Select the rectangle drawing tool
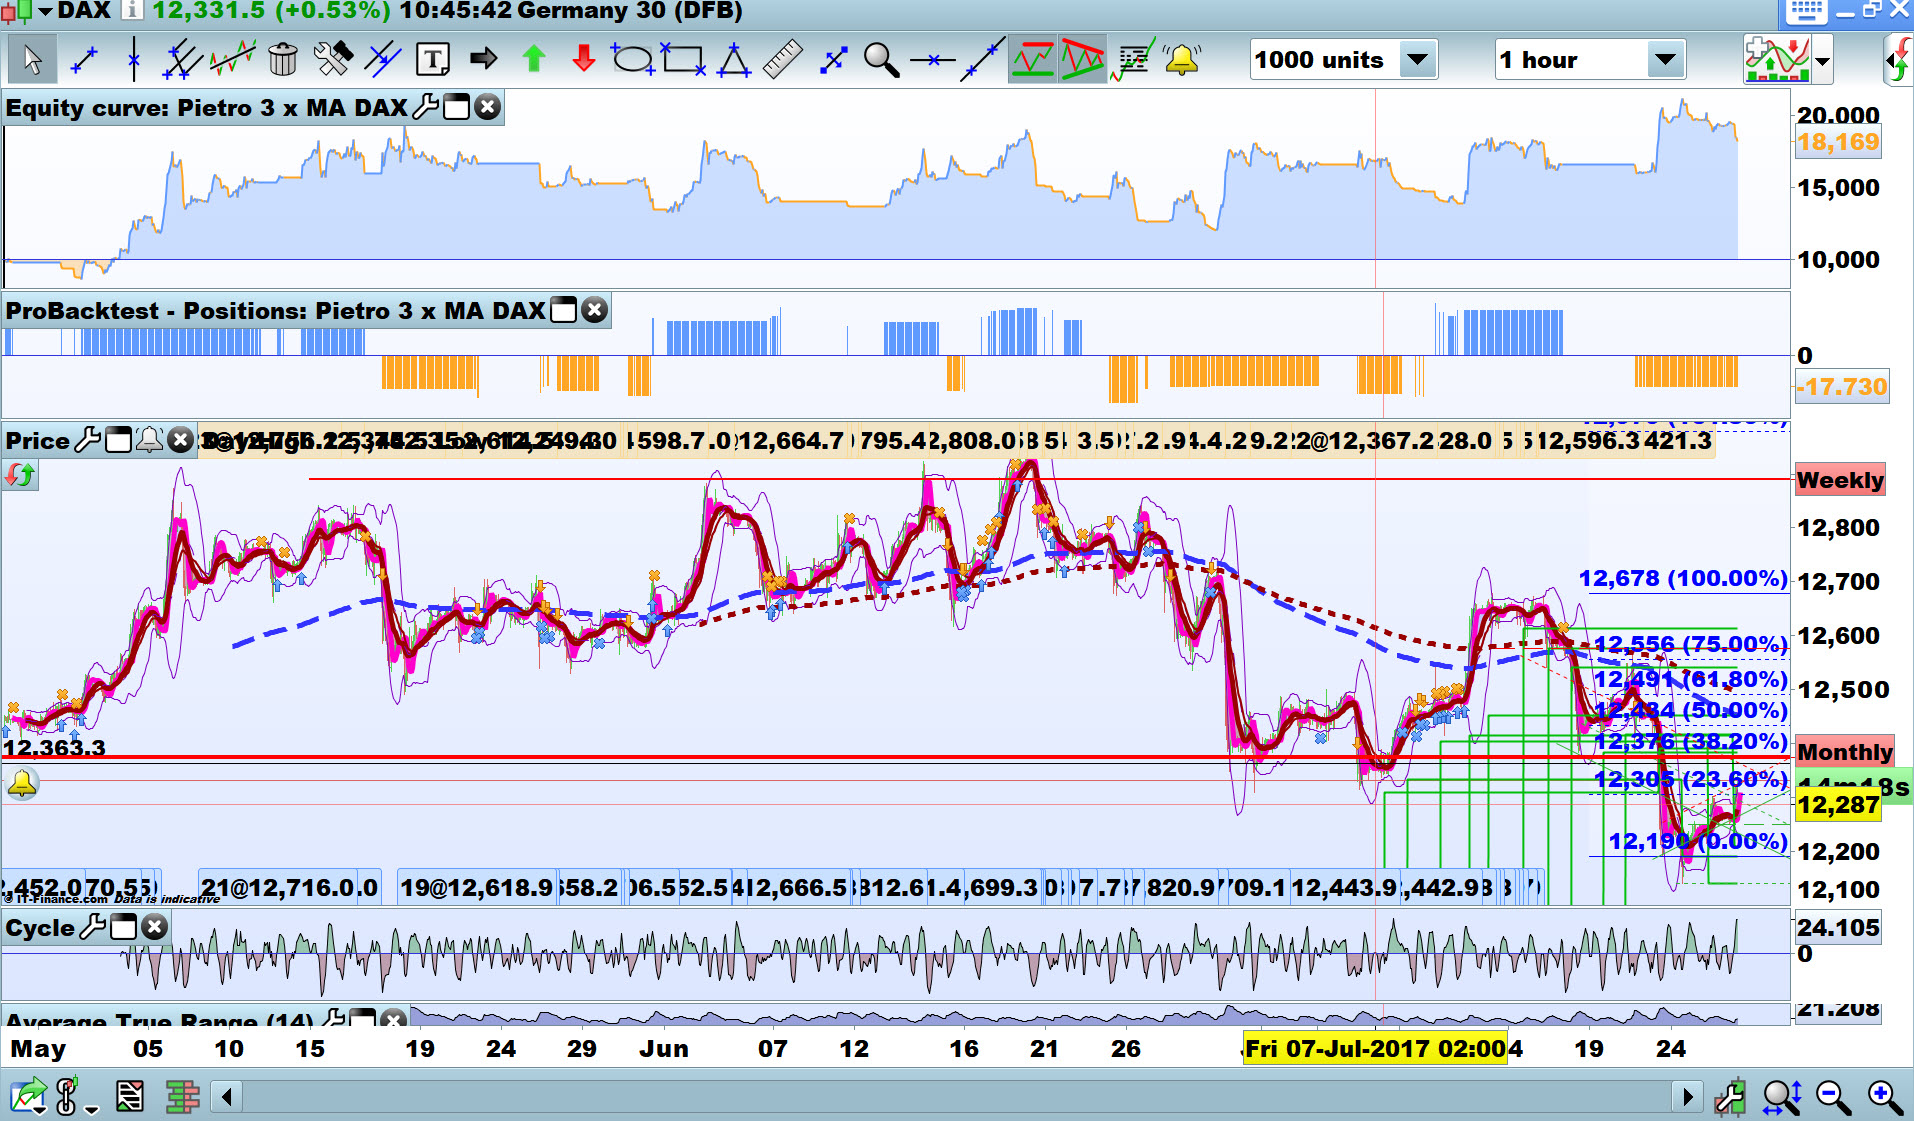This screenshot has height=1121, width=1914. click(x=684, y=60)
